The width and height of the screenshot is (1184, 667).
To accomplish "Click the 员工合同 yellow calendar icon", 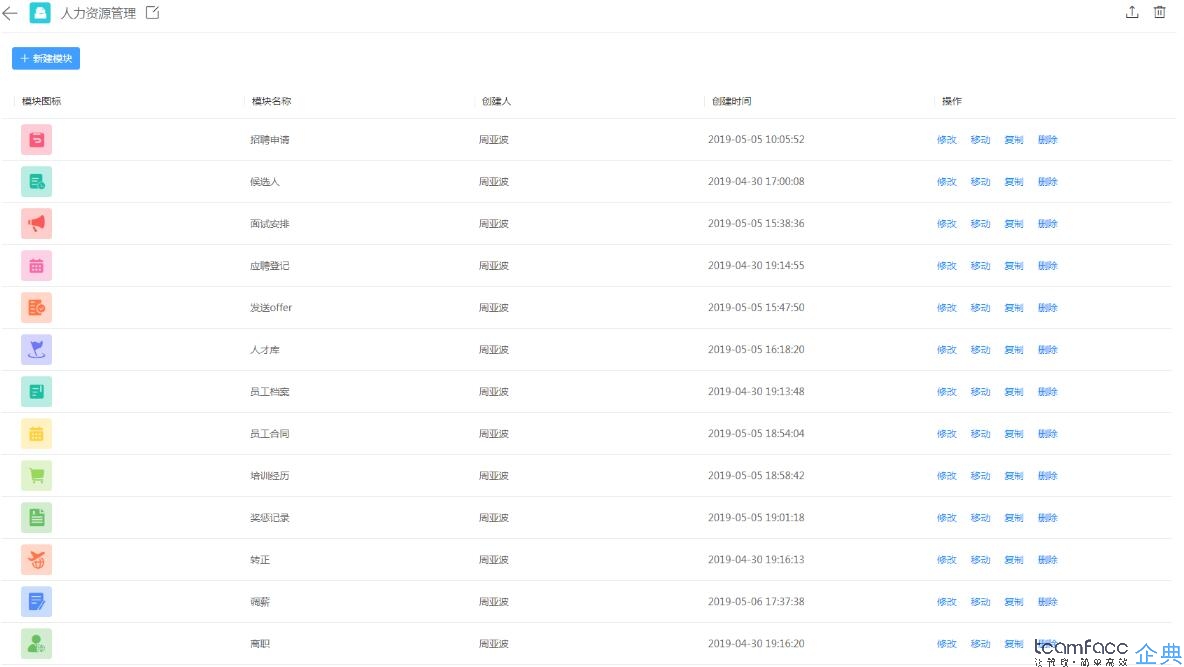I will [x=36, y=434].
